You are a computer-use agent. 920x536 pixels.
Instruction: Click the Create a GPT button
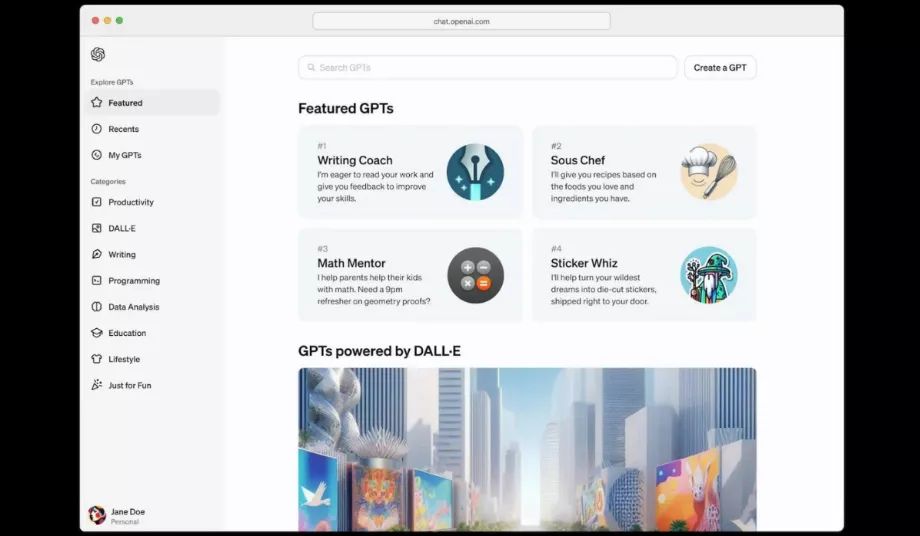click(720, 67)
